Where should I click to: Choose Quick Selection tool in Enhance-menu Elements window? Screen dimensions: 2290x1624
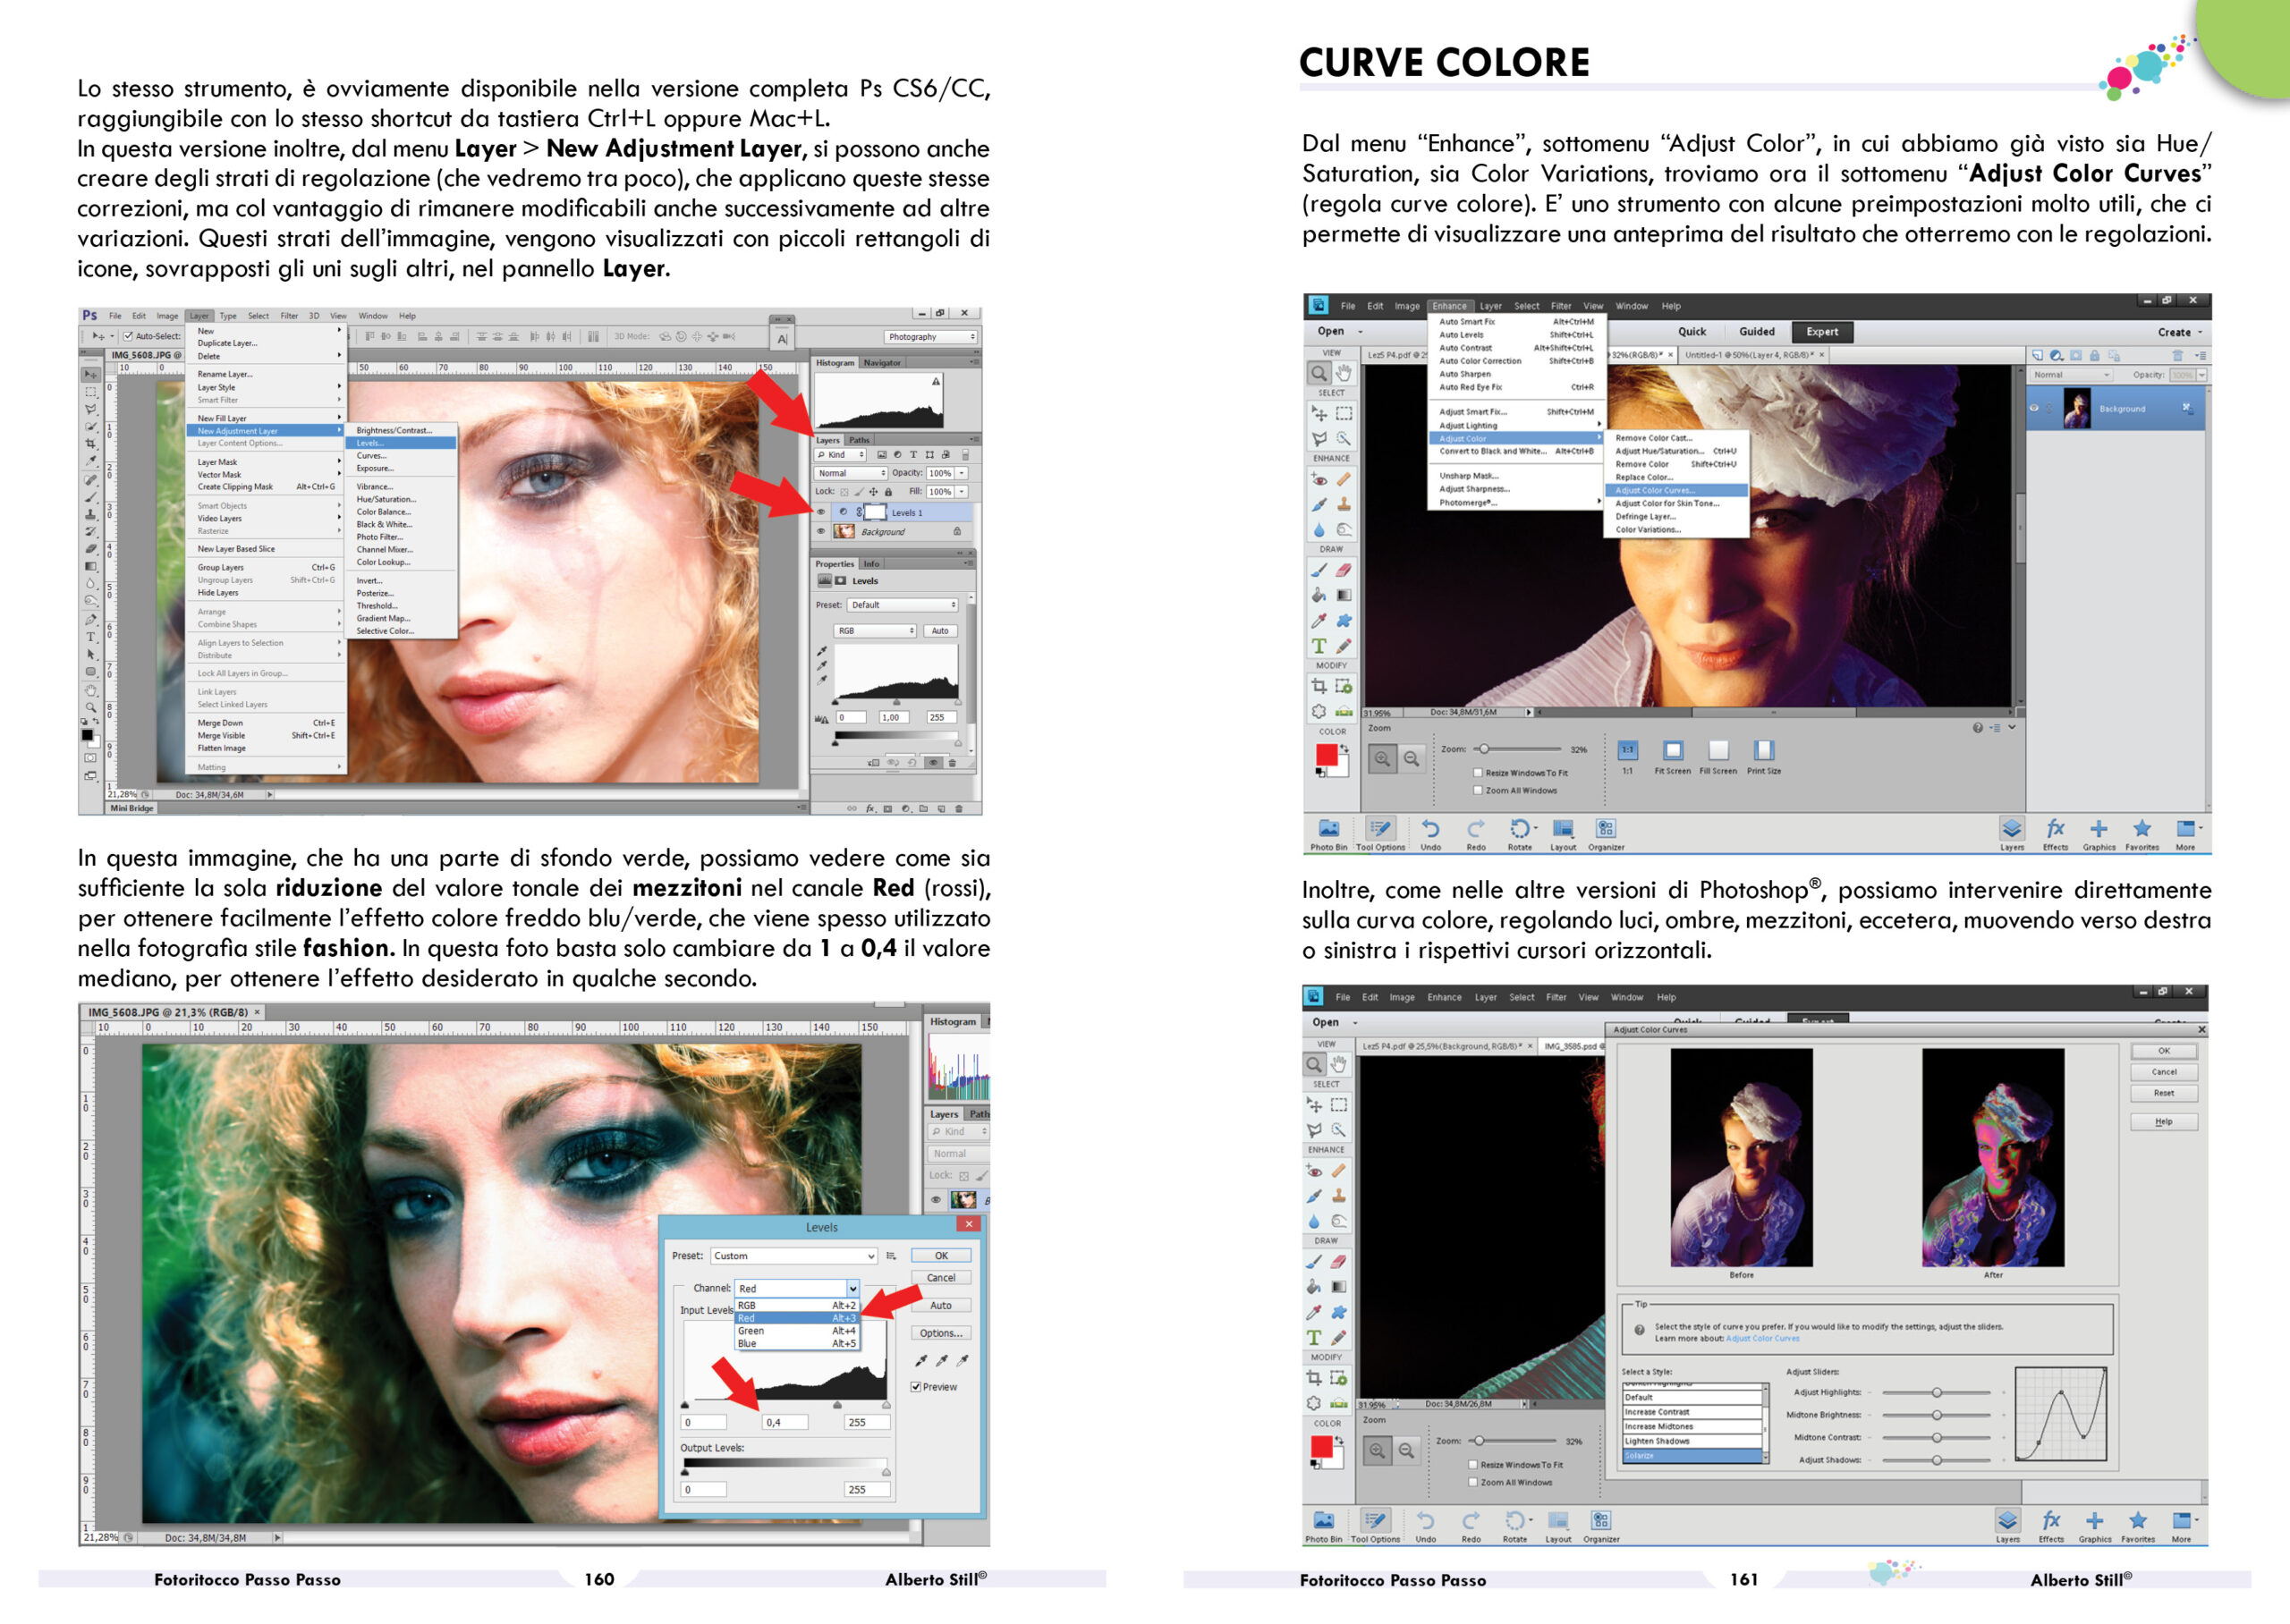tap(1344, 439)
